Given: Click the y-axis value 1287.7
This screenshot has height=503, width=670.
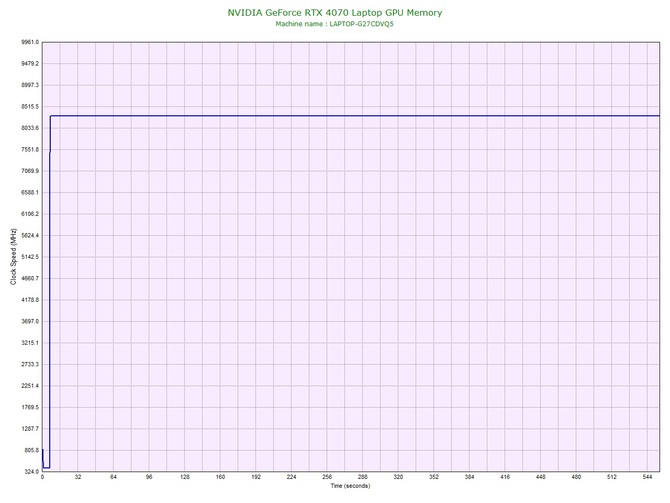Looking at the screenshot, I should tap(30, 429).
